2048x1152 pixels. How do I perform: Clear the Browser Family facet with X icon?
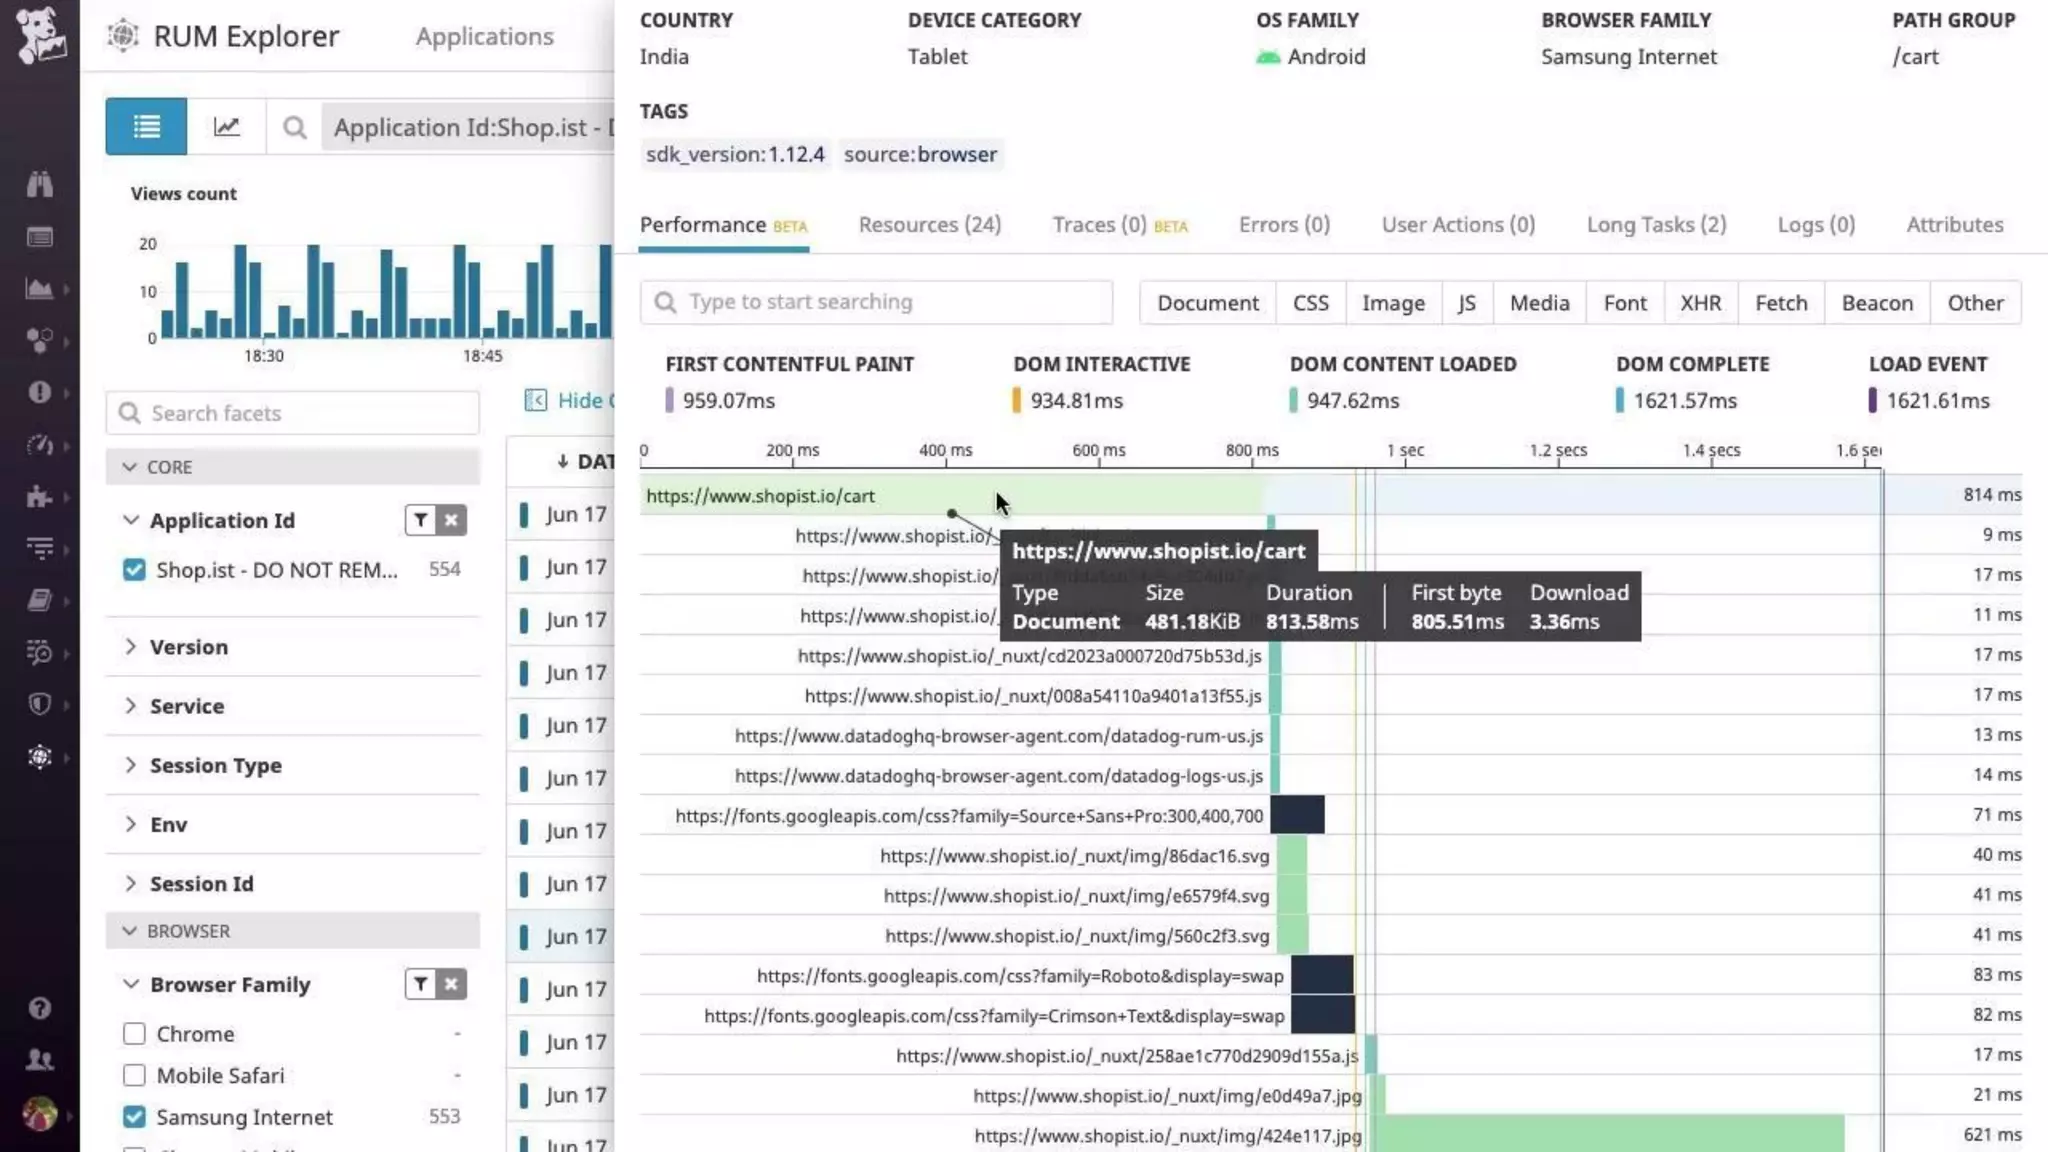(x=452, y=984)
